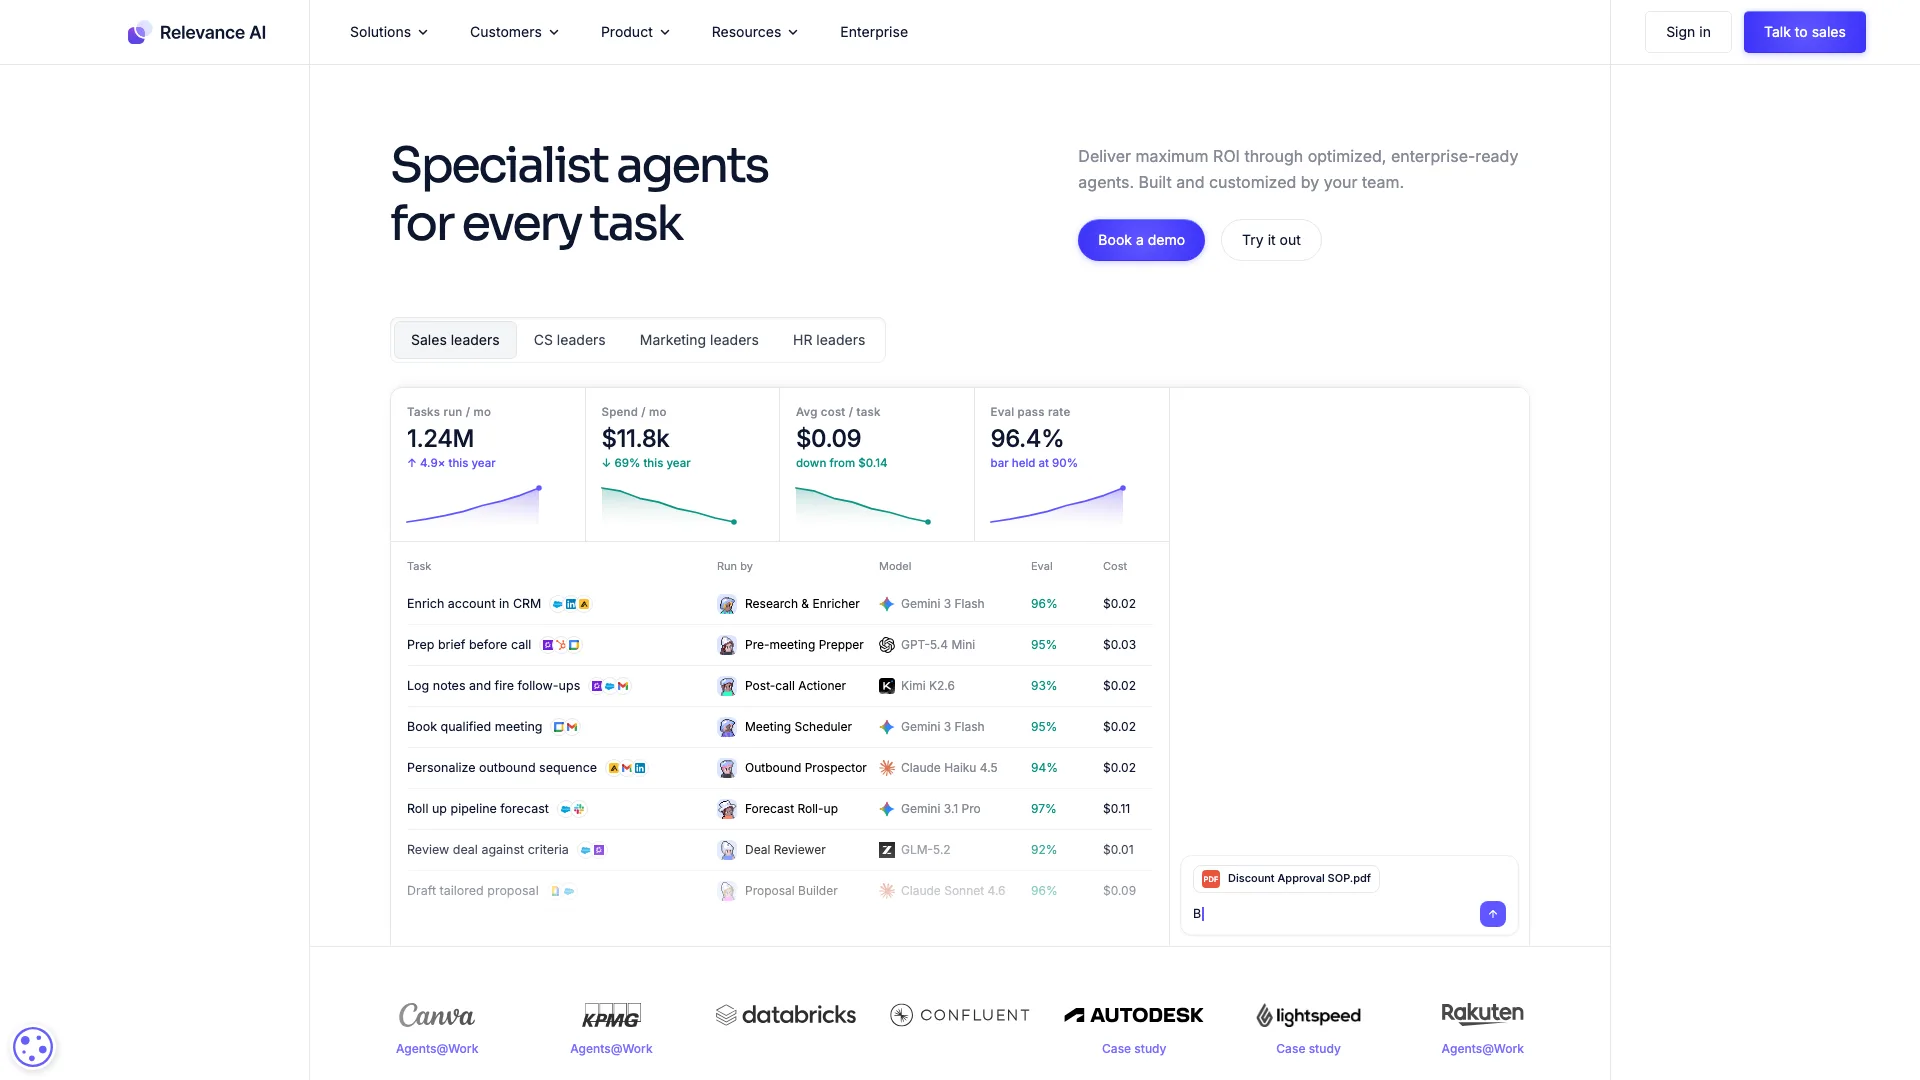Switch to the CS leaders tab
The image size is (1920, 1080).
(569, 340)
